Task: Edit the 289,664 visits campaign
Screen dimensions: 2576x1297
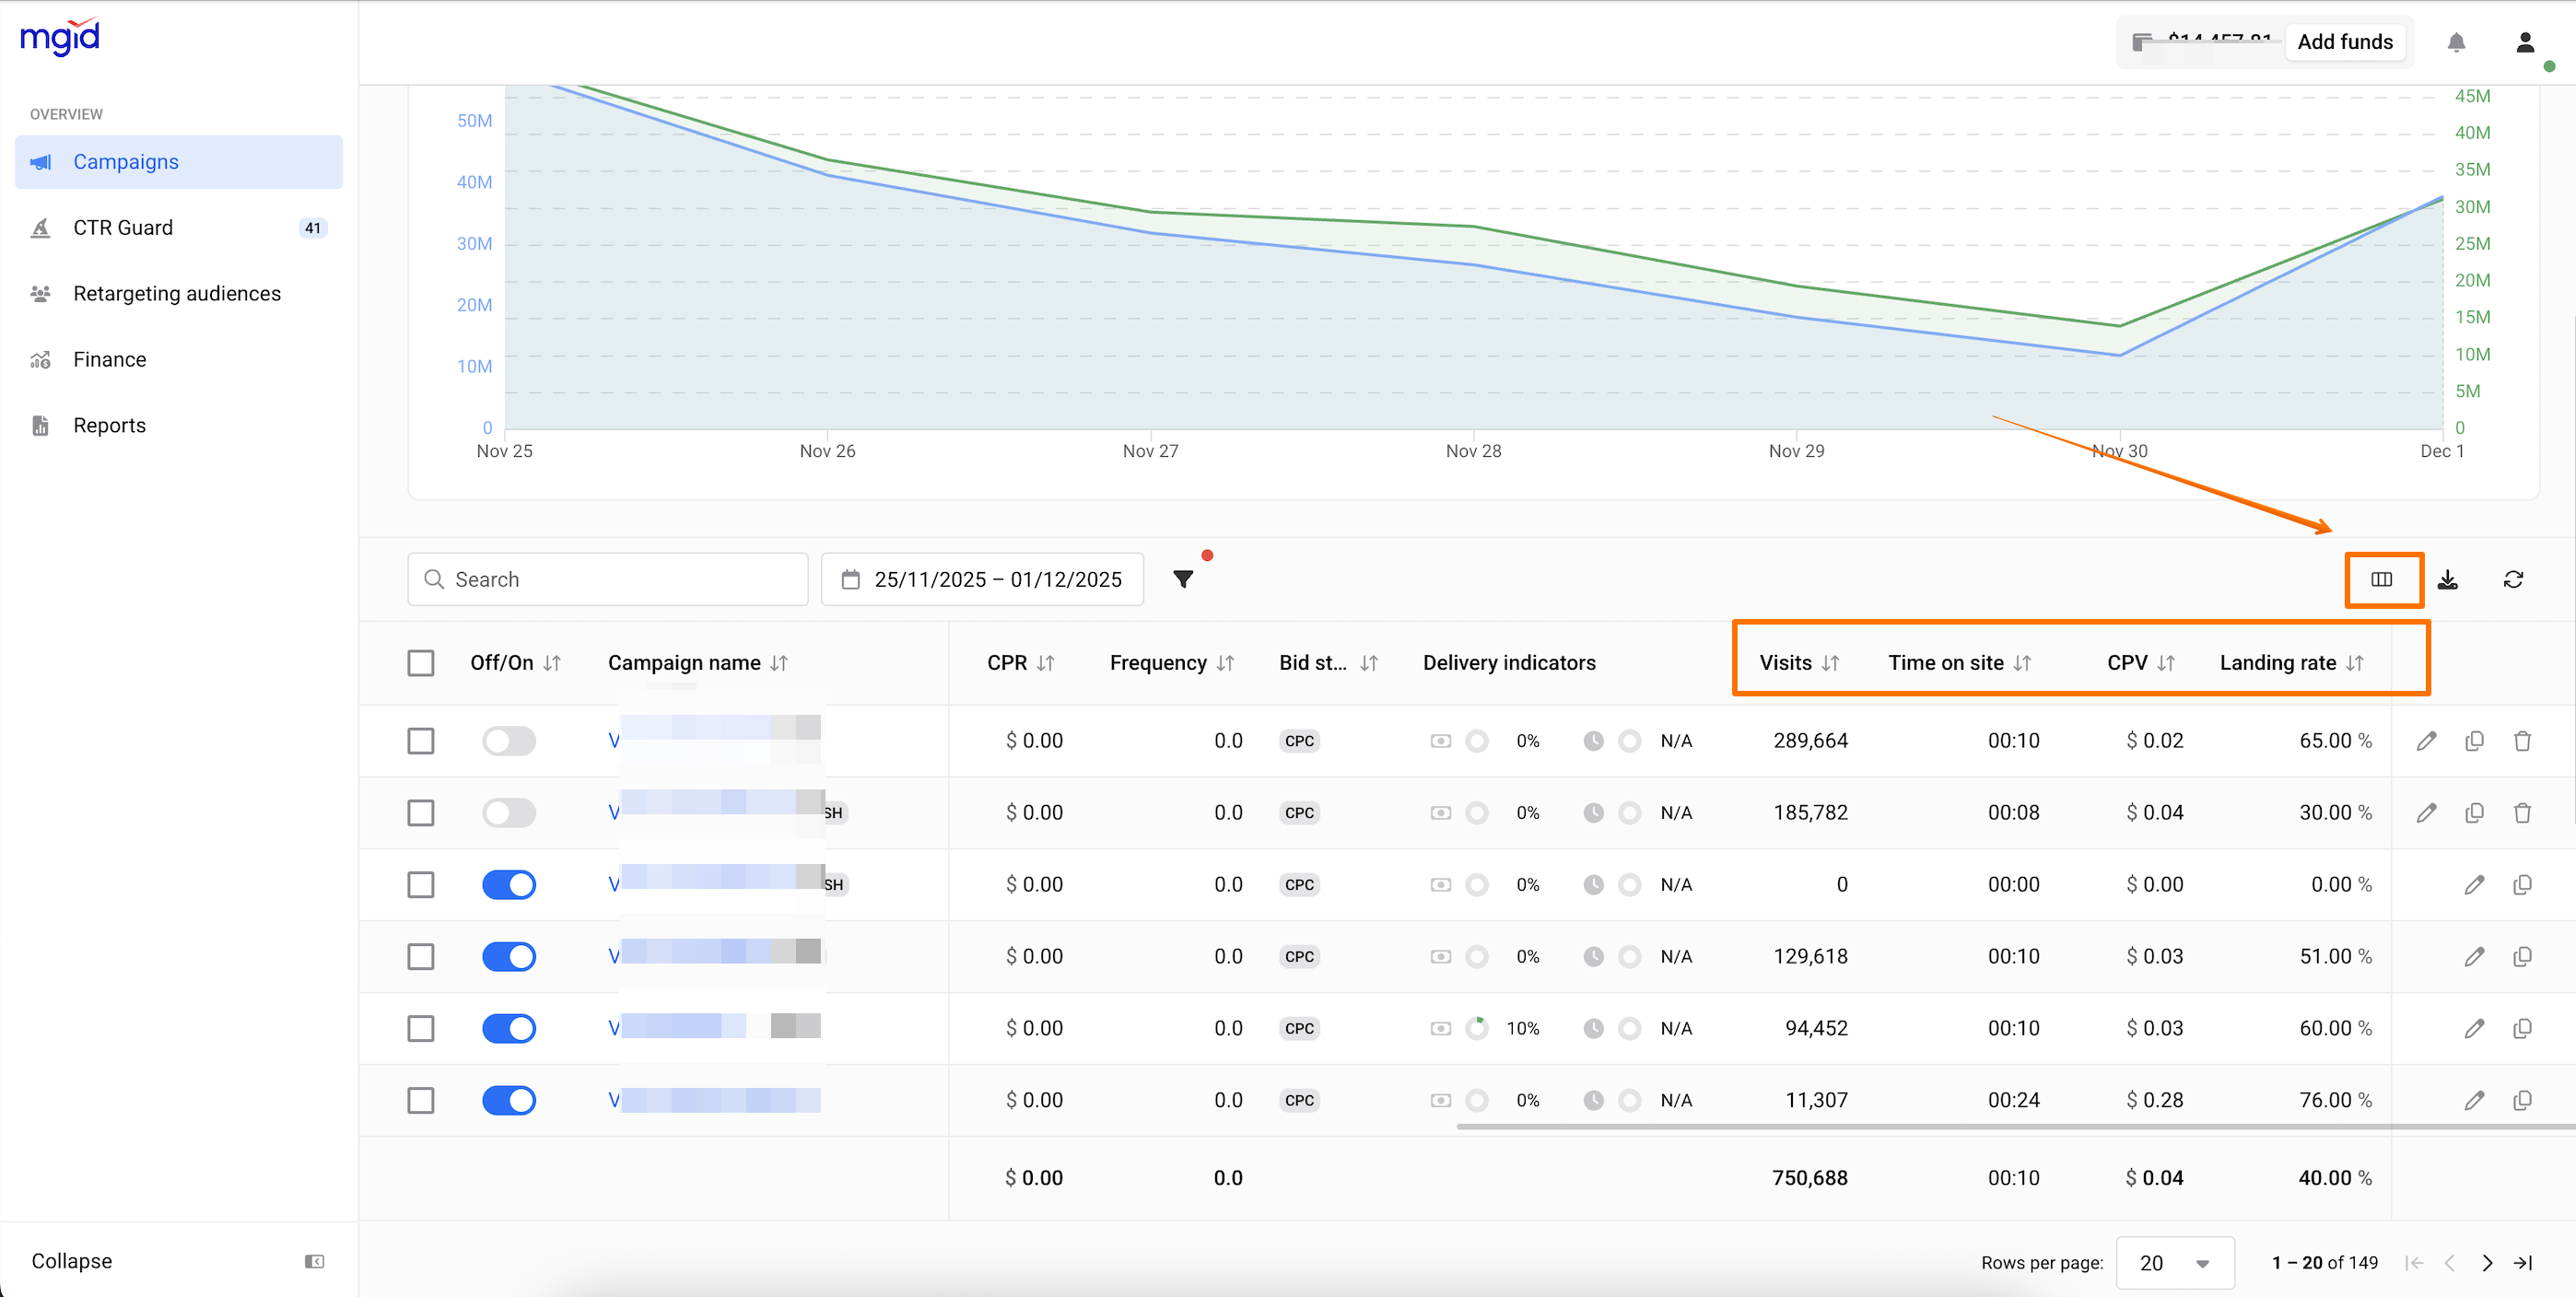Action: pyautogui.click(x=2426, y=741)
